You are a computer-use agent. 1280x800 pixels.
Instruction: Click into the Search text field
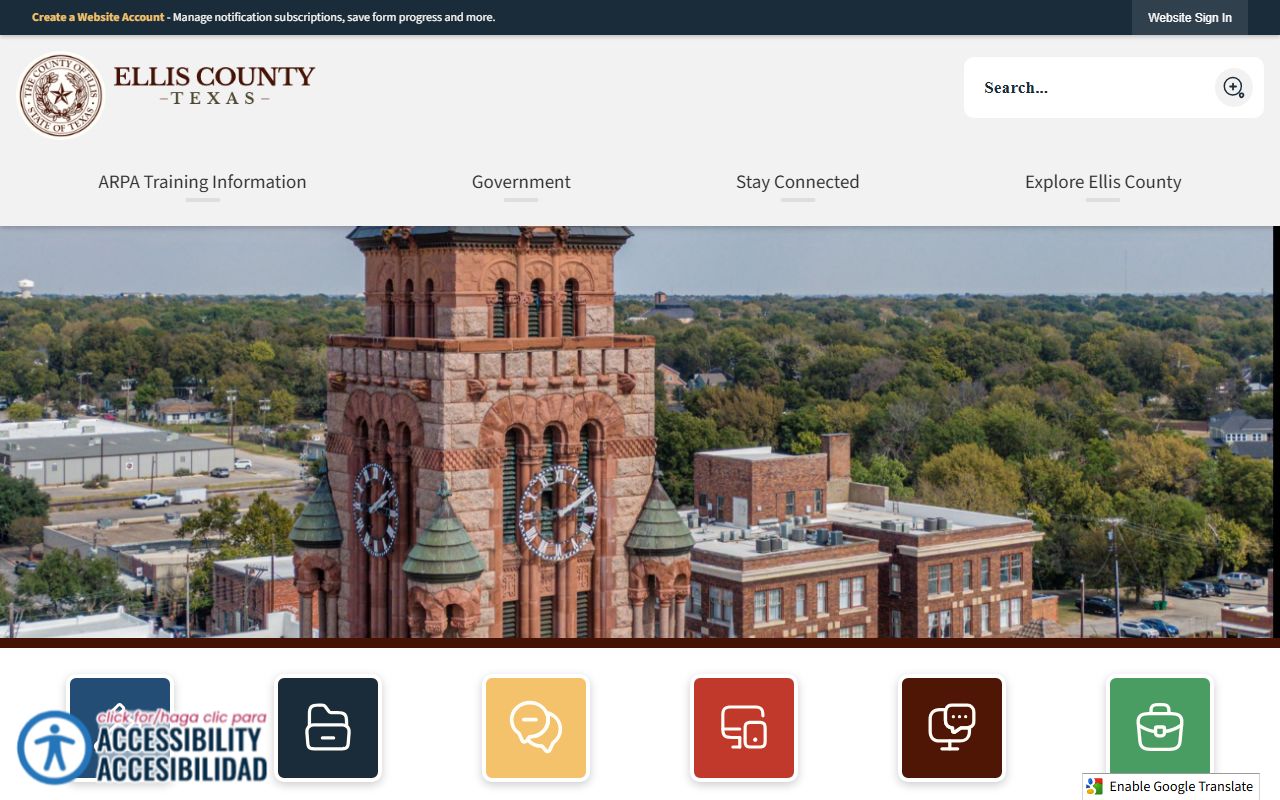tap(1090, 88)
